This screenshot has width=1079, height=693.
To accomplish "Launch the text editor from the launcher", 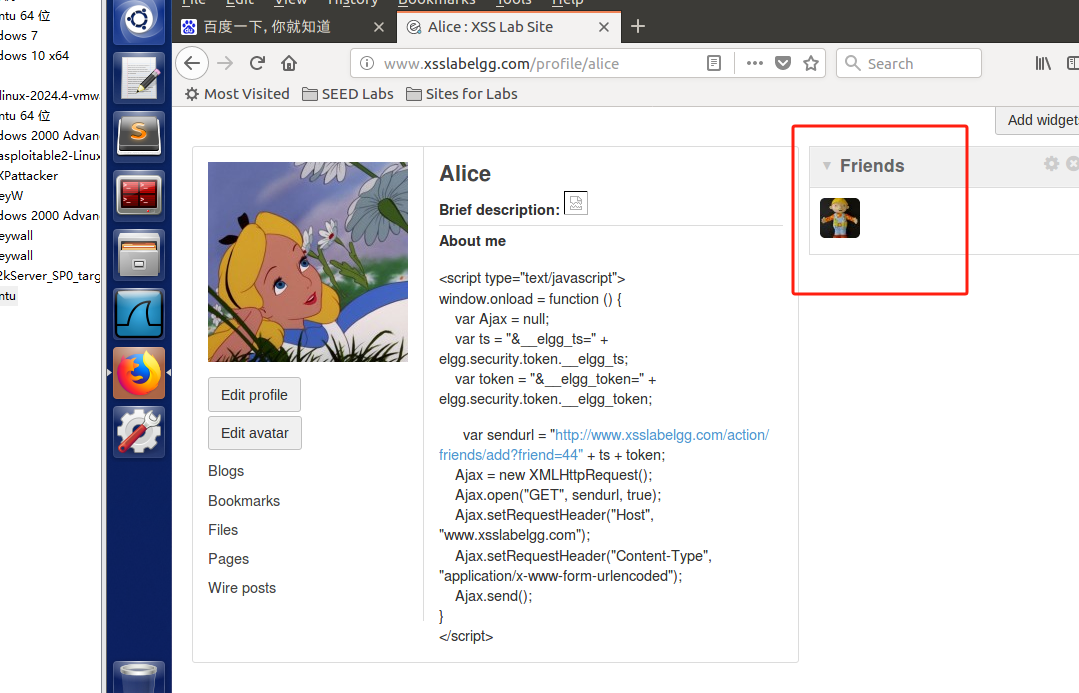I will click(x=139, y=77).
